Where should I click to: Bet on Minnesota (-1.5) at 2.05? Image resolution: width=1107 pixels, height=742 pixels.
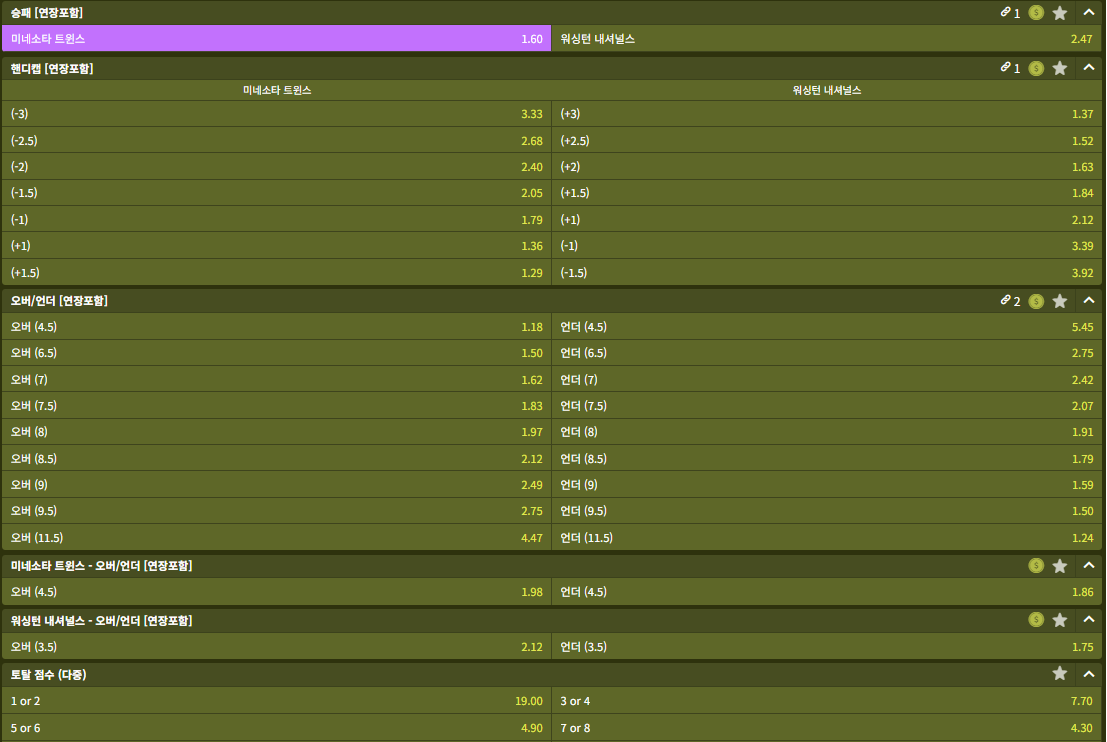(276, 193)
